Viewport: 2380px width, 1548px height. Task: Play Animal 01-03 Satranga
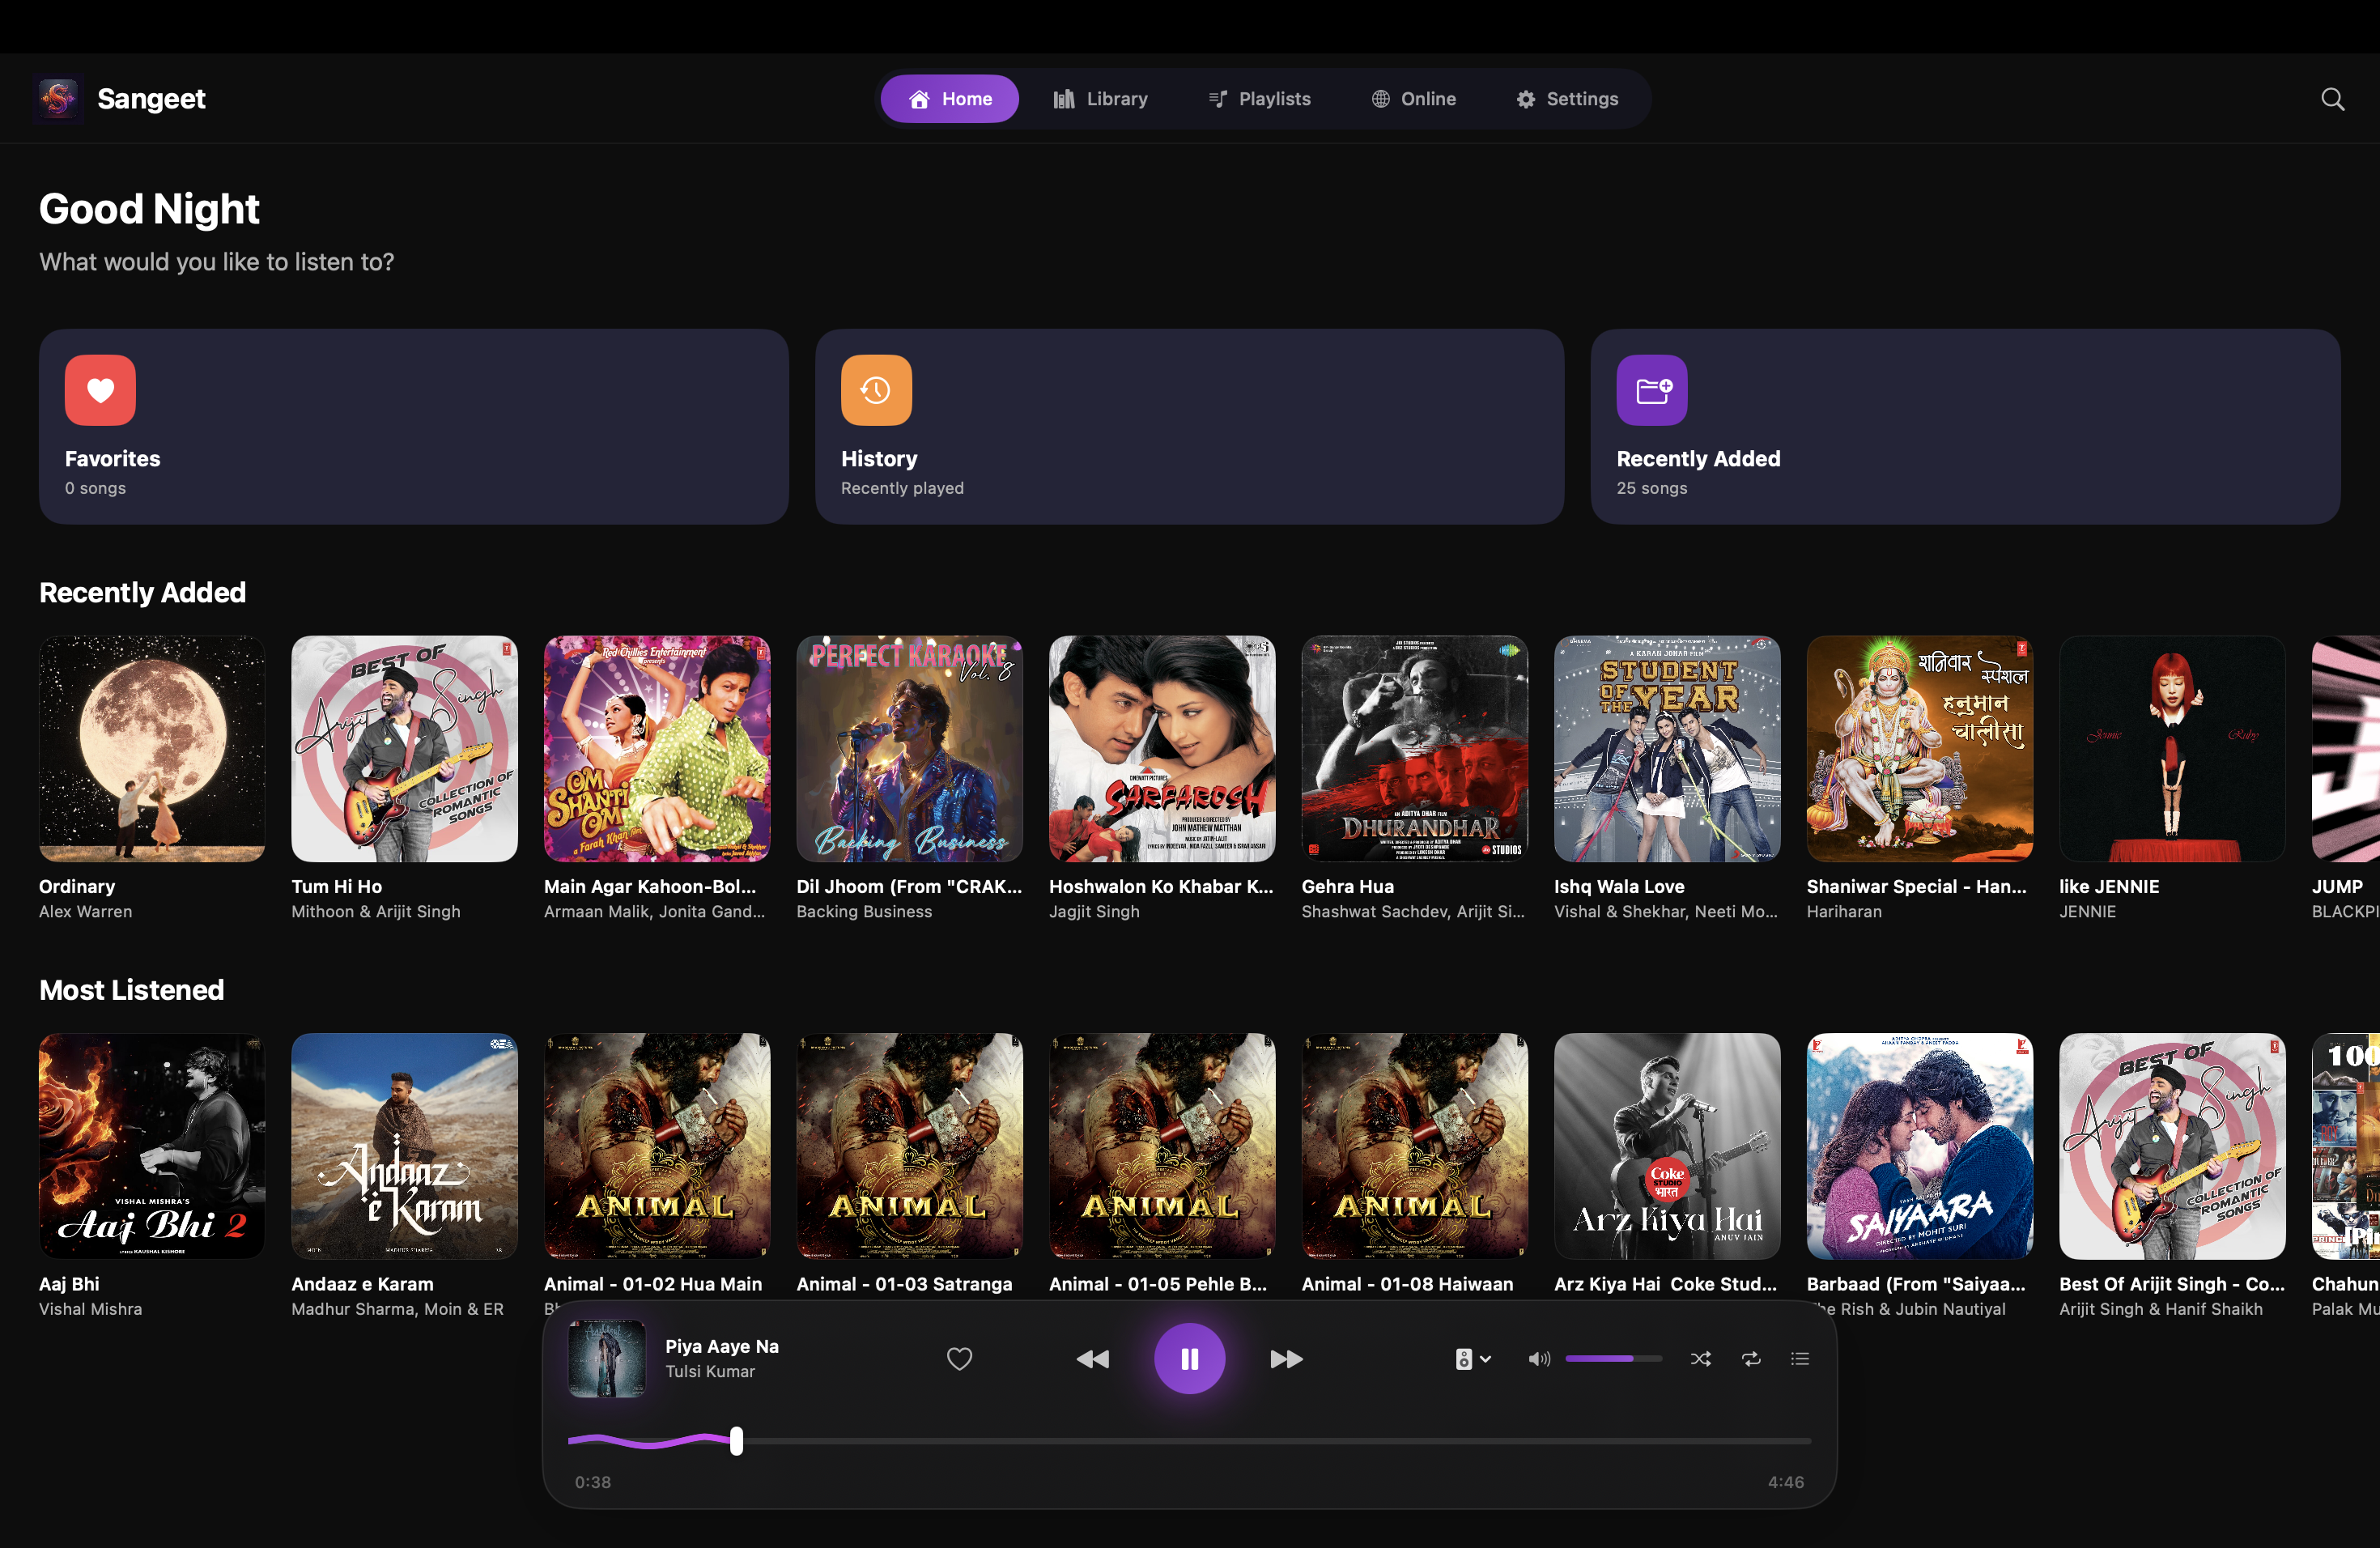point(909,1146)
